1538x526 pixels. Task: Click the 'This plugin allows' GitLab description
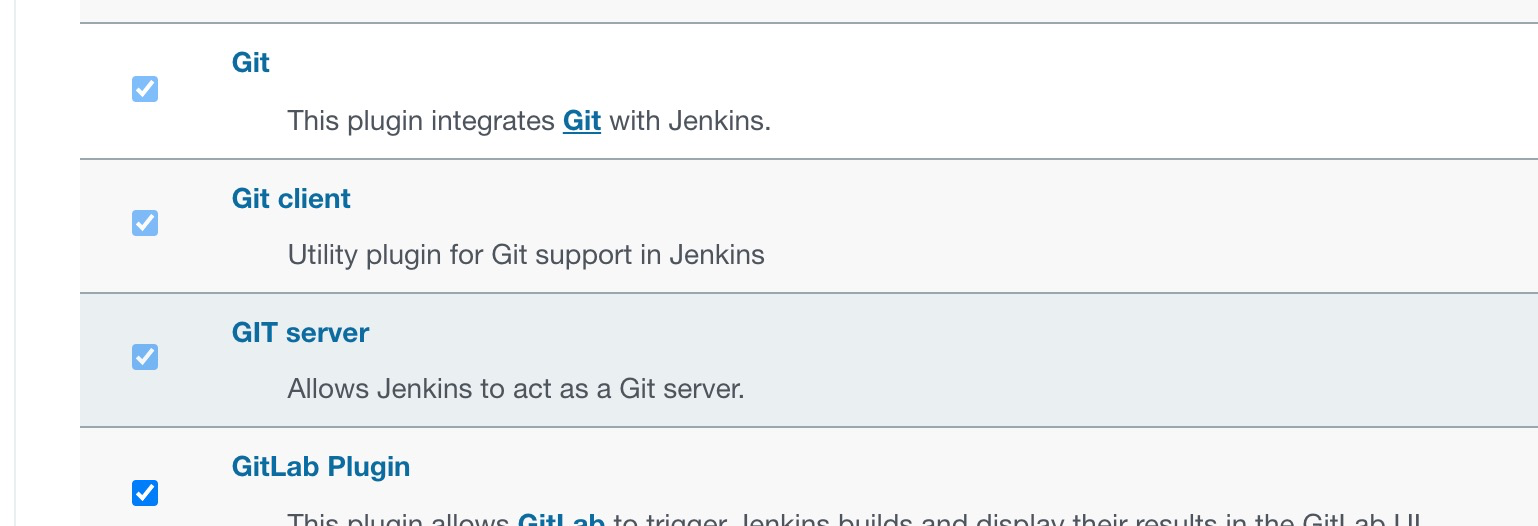pyautogui.click(x=400, y=520)
